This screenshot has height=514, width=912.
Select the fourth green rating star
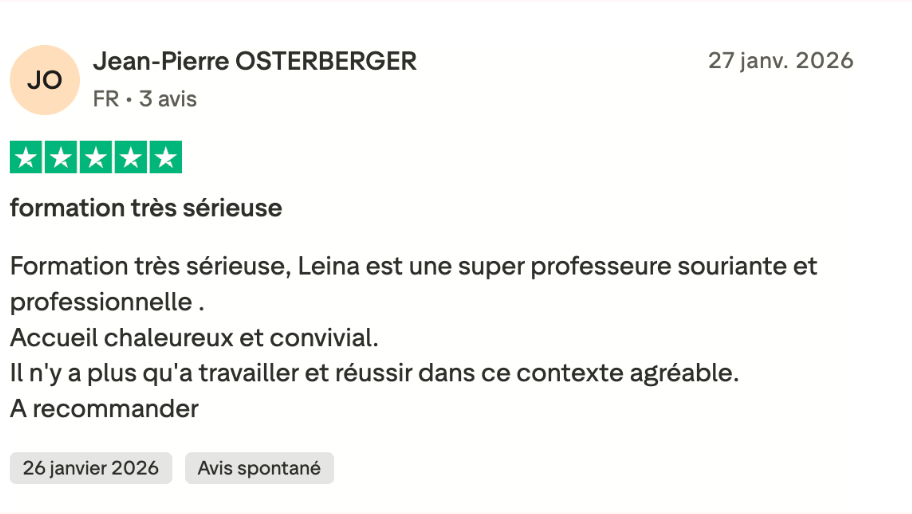click(131, 157)
